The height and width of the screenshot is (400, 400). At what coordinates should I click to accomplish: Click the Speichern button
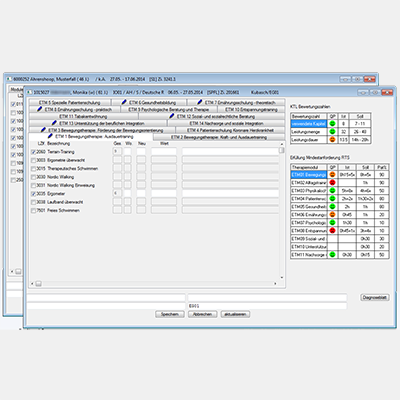click(170, 314)
